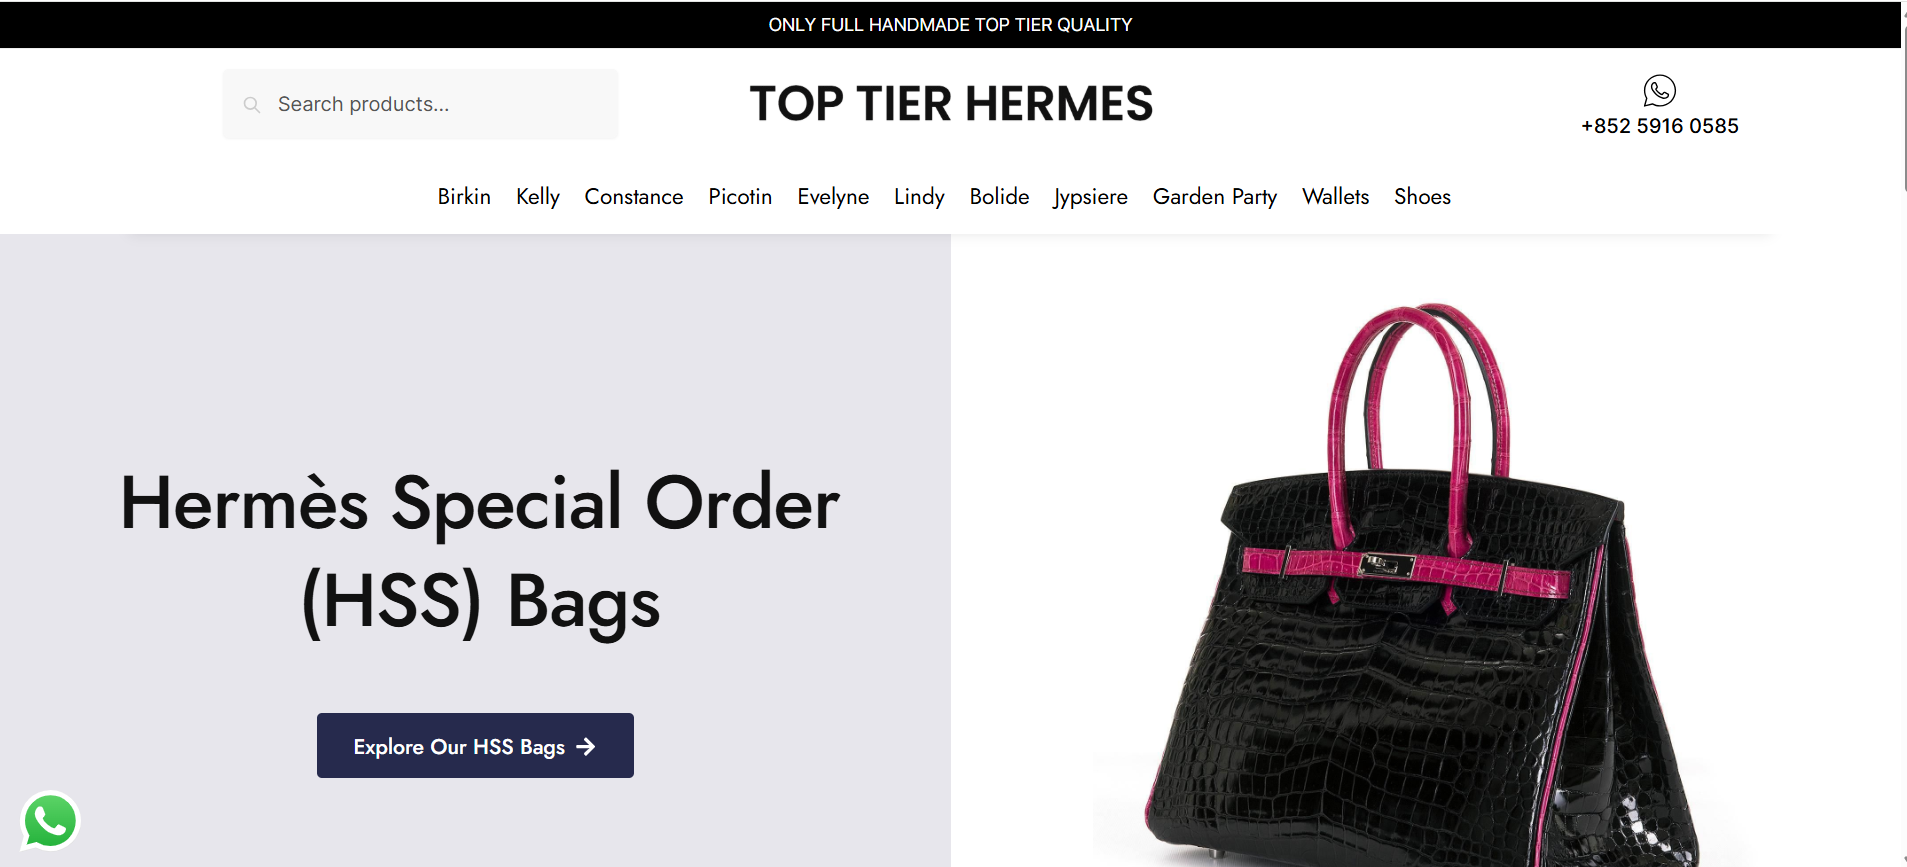Go to the Constance menu item

point(634,197)
